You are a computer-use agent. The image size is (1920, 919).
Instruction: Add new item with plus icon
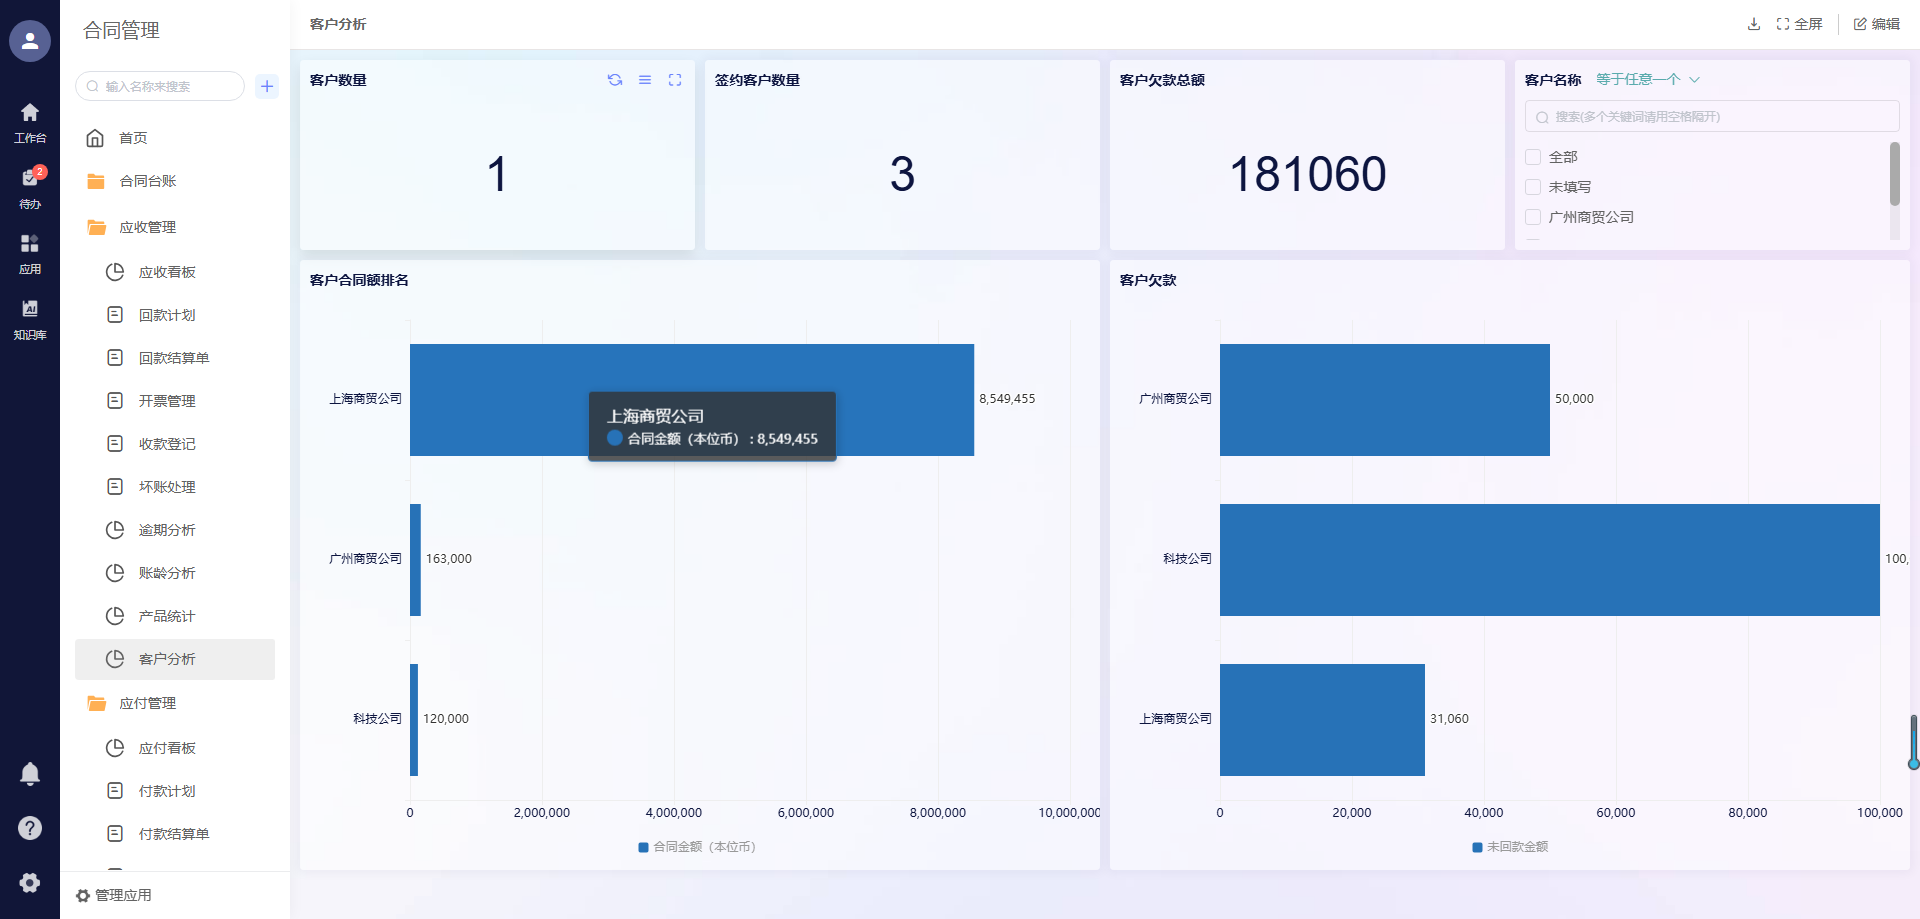pyautogui.click(x=267, y=86)
